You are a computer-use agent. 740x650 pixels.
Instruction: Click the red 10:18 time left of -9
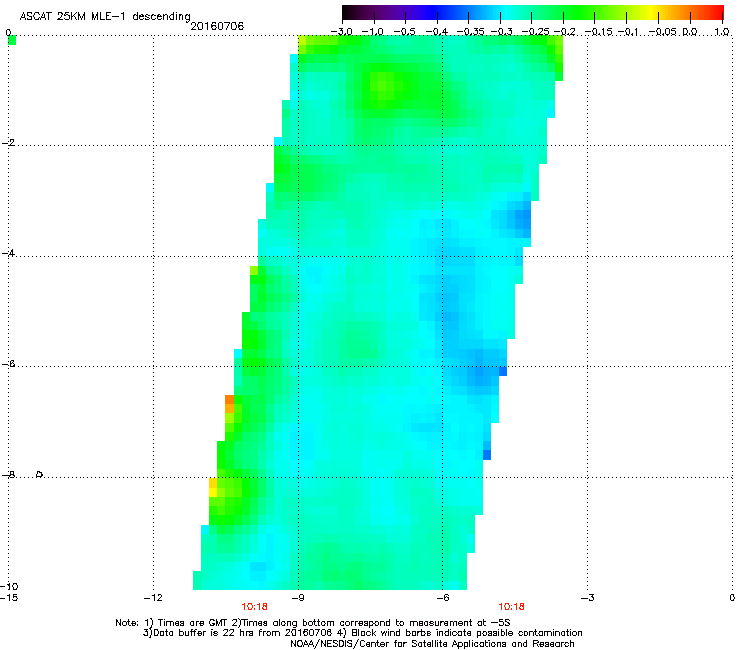[254, 607]
